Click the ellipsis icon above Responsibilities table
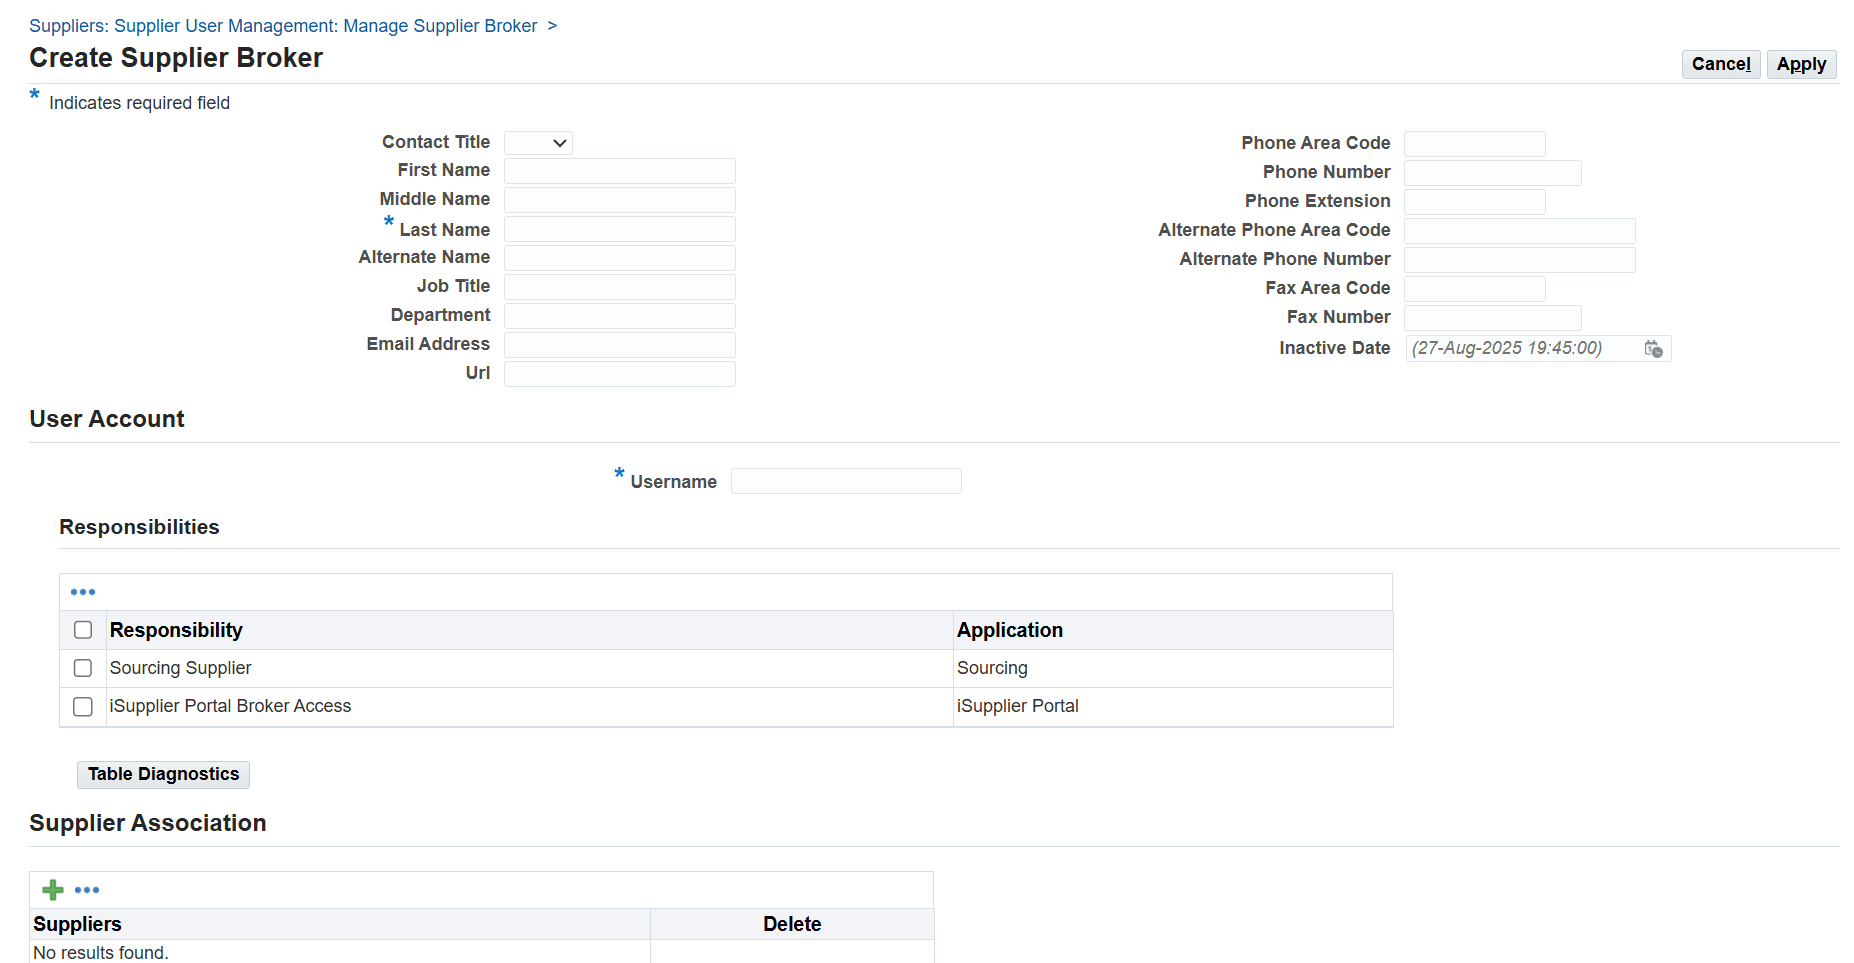The image size is (1854, 963). [x=83, y=591]
